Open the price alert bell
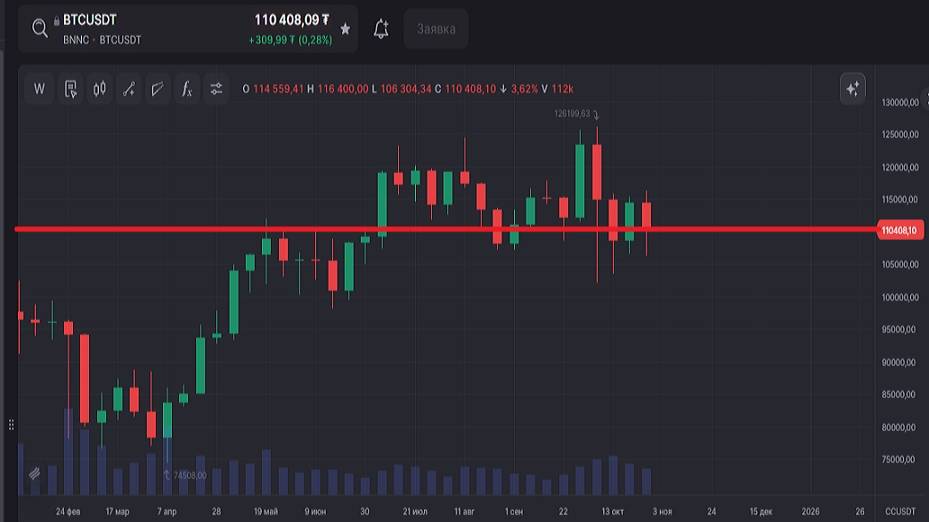Image resolution: width=929 pixels, height=522 pixels. tap(381, 29)
